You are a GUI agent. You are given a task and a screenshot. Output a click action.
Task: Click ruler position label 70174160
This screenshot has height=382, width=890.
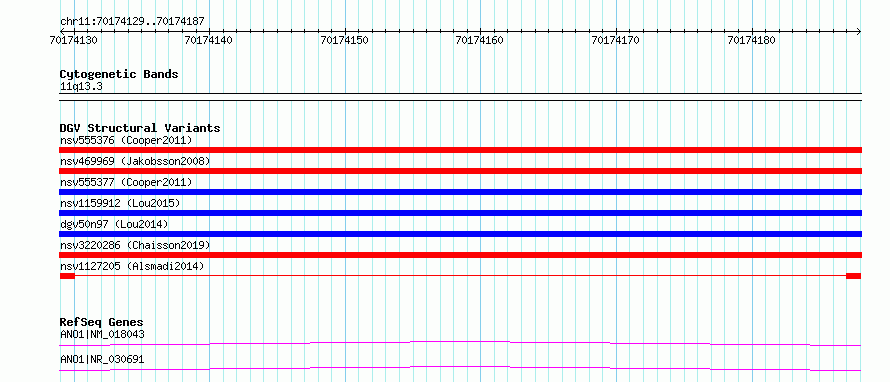tap(480, 40)
